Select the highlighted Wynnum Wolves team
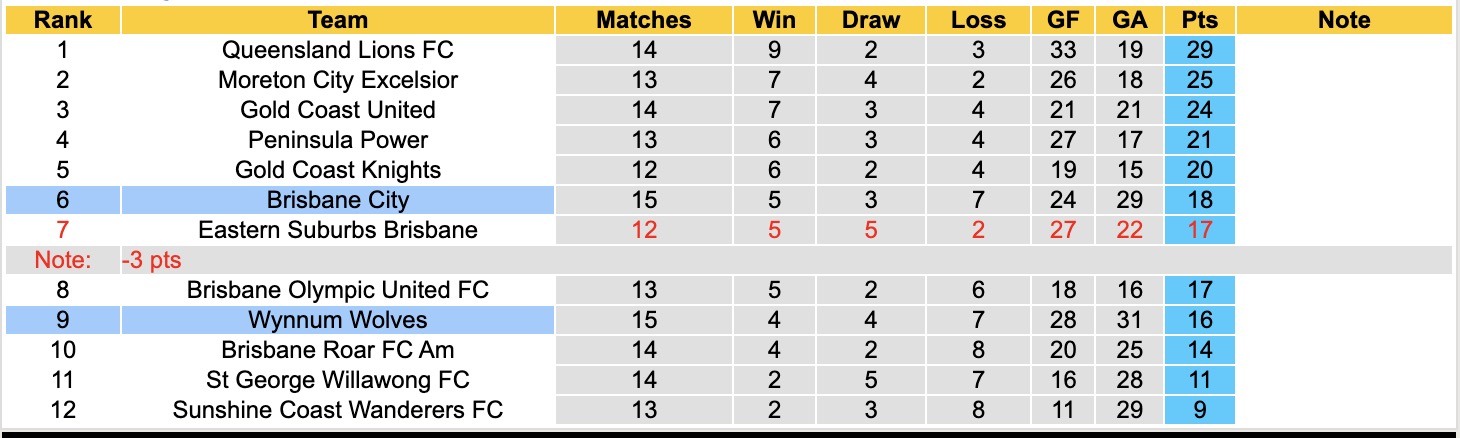The image size is (1460, 438). click(x=338, y=320)
